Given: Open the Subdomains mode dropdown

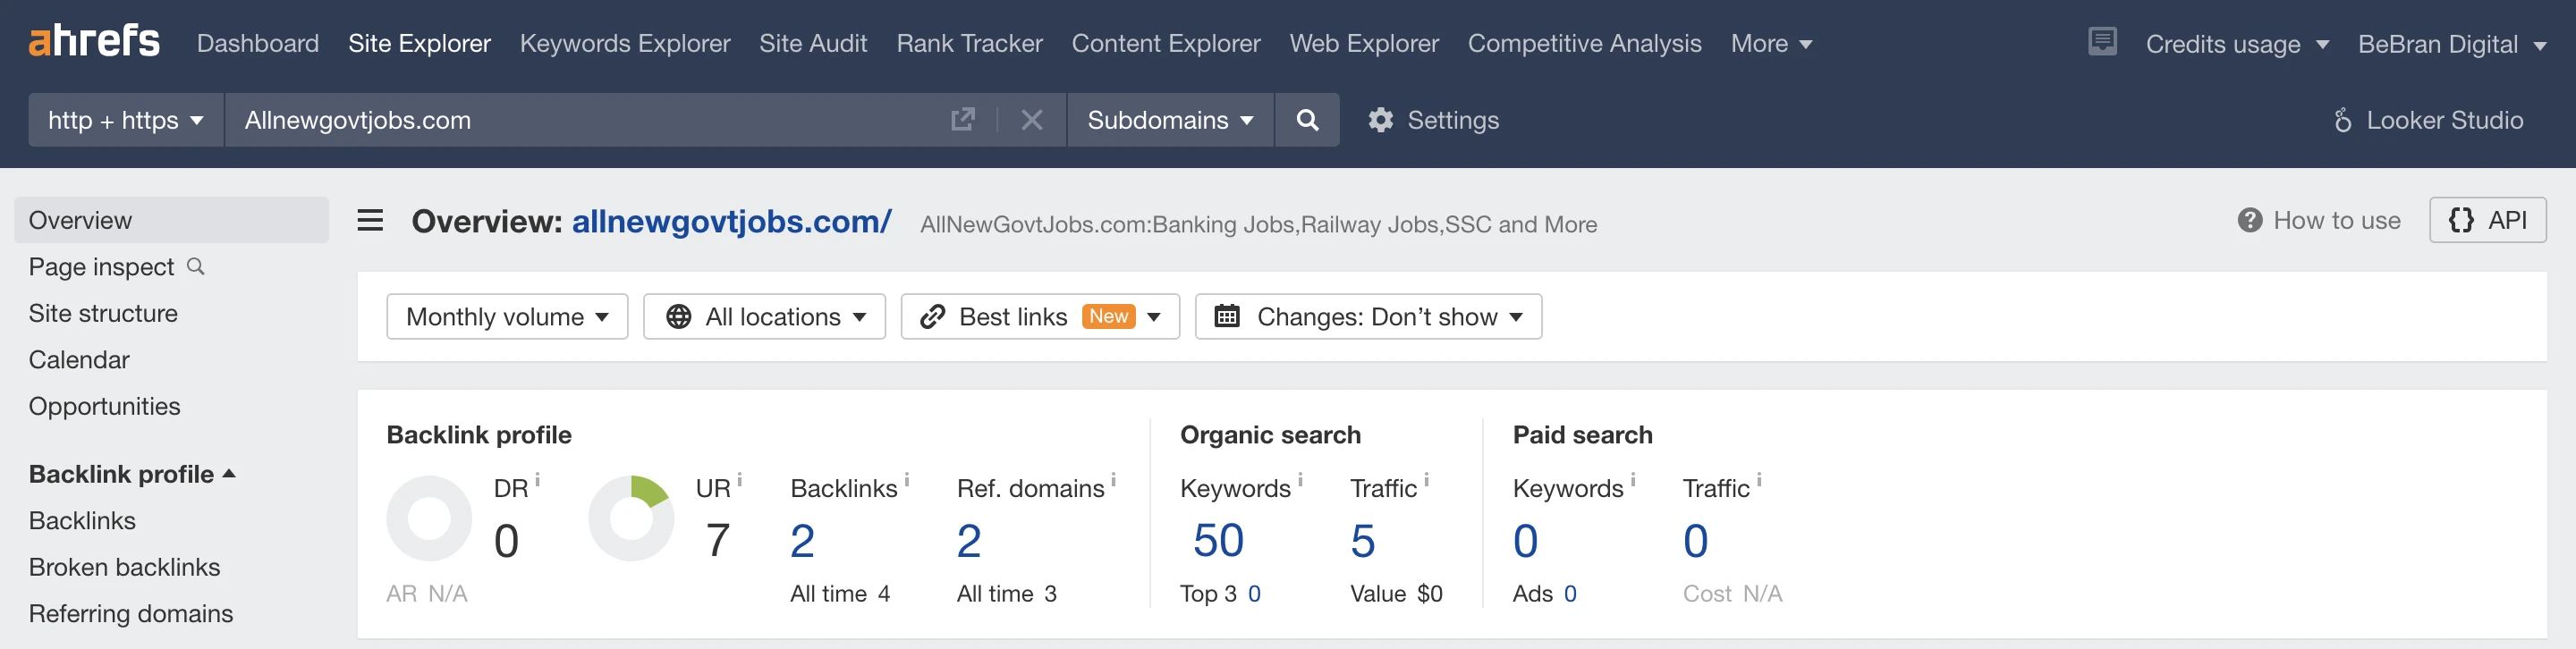Looking at the screenshot, I should (x=1170, y=120).
